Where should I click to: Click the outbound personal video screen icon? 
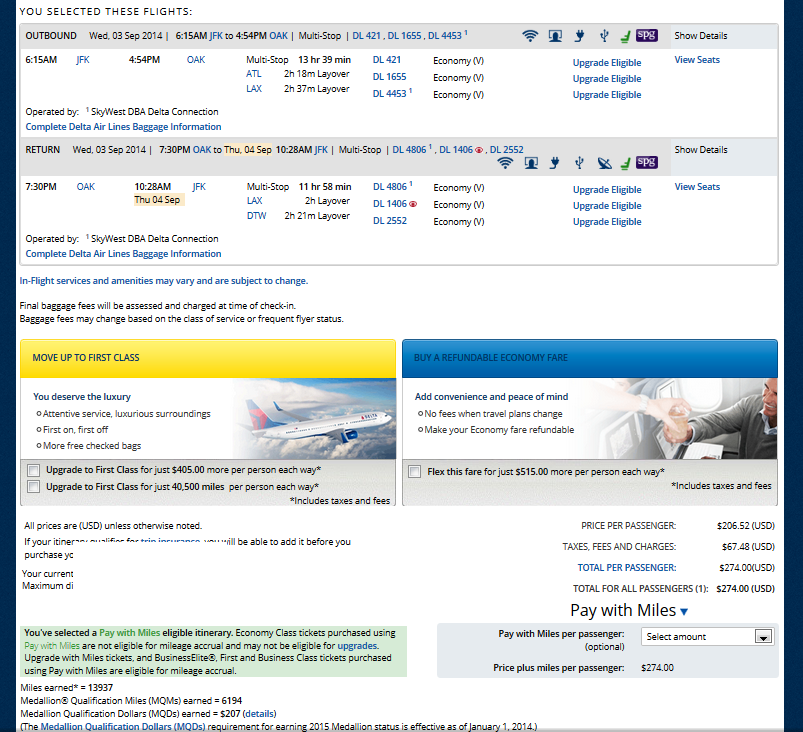[555, 36]
